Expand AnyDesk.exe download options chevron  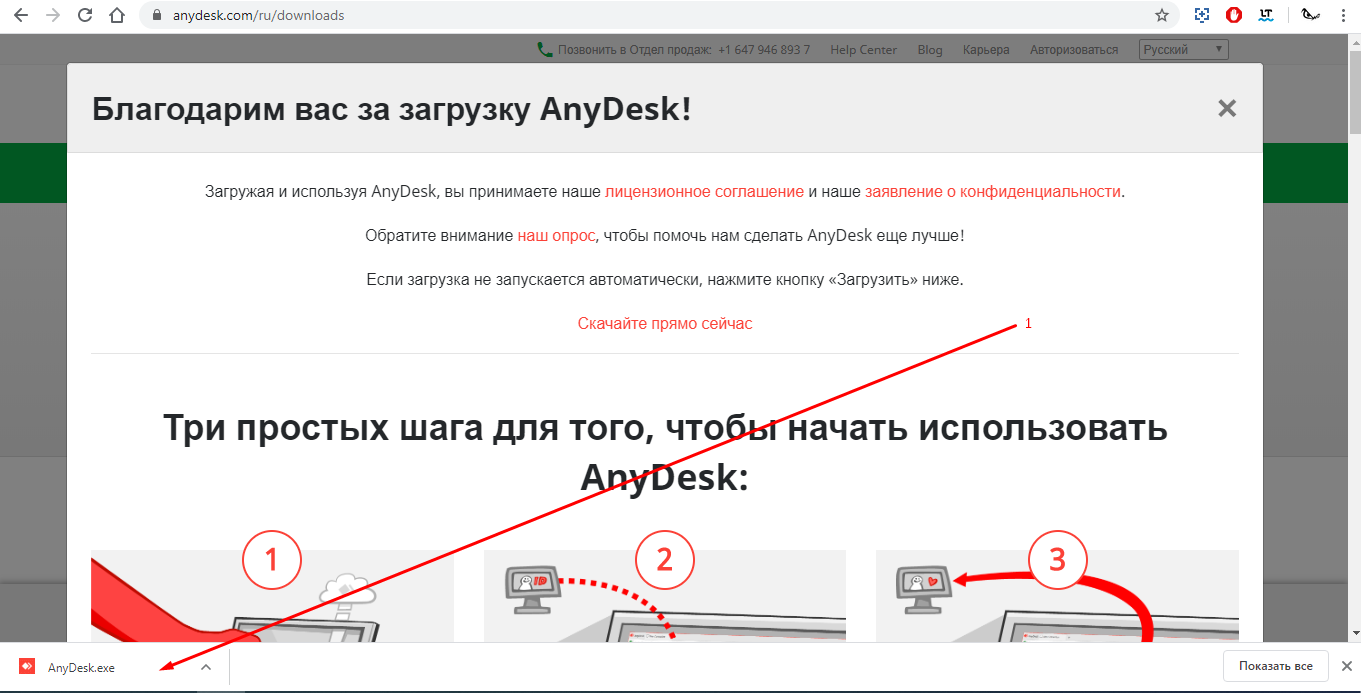(205, 667)
